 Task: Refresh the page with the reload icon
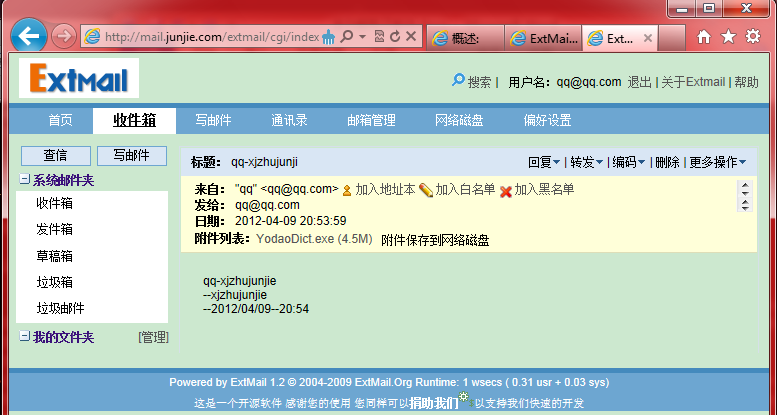point(395,36)
